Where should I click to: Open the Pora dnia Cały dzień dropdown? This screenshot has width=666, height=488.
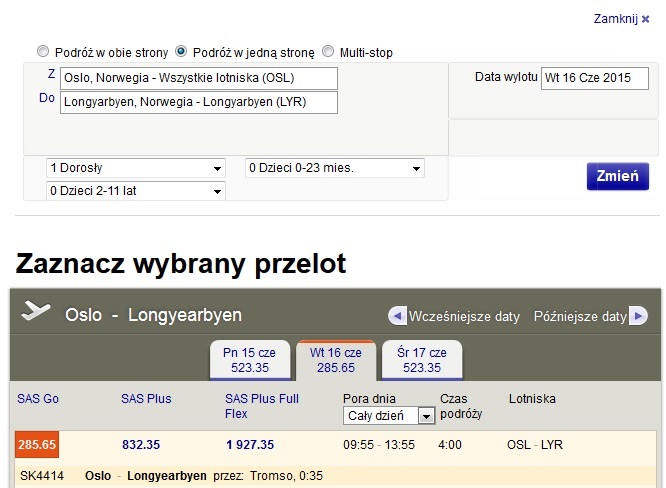(x=389, y=415)
